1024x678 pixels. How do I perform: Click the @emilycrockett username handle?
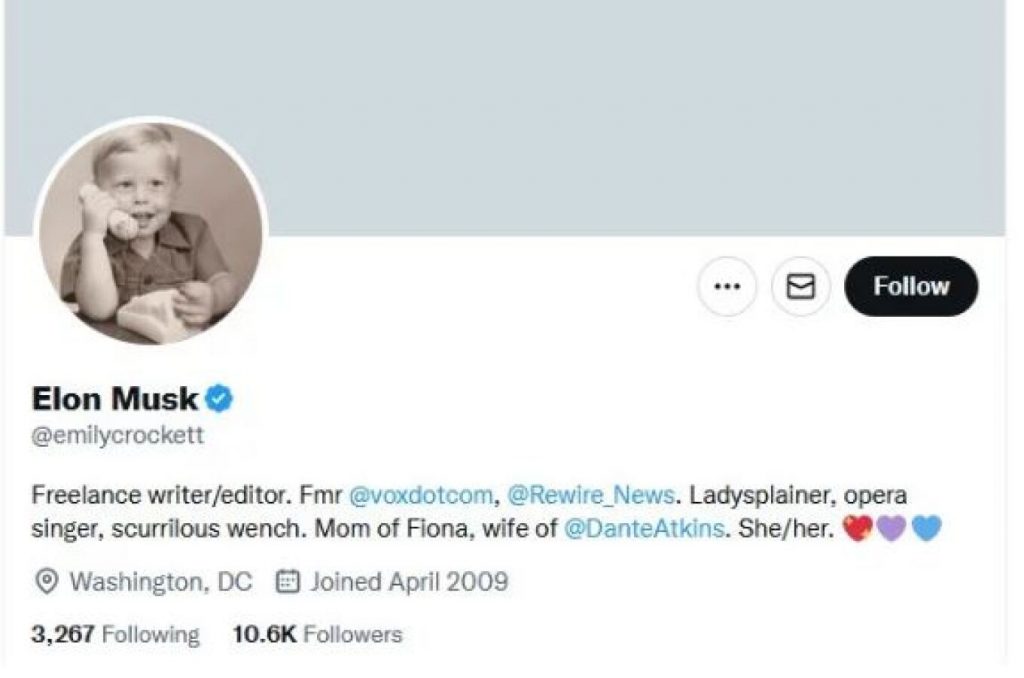(x=118, y=437)
